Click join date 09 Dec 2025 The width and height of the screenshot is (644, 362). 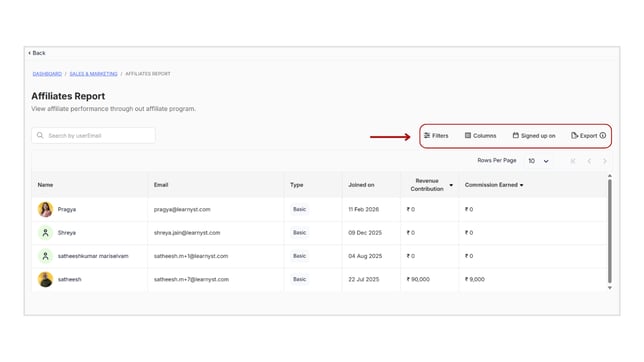(x=365, y=233)
